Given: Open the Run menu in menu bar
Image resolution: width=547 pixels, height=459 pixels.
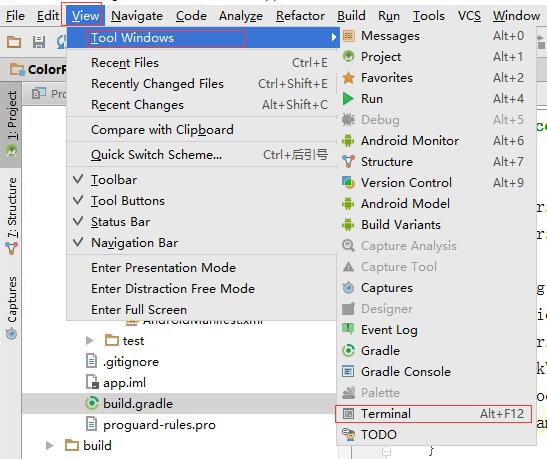Looking at the screenshot, I should pos(389,16).
